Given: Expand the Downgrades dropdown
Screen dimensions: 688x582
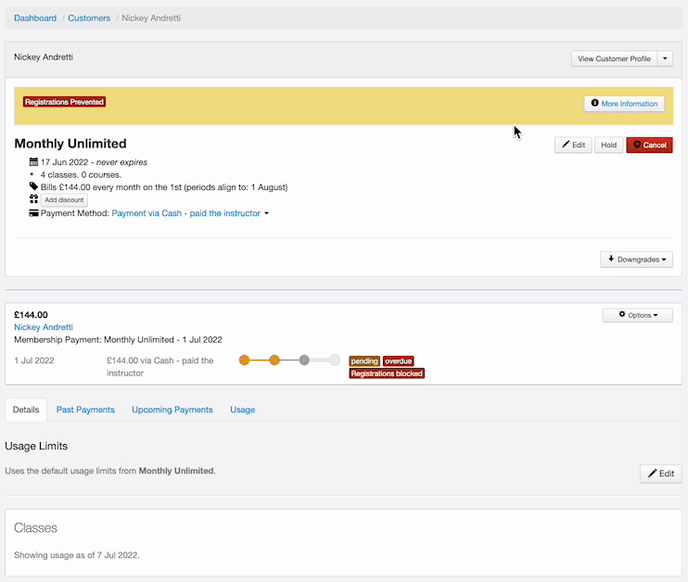Looking at the screenshot, I should 636,259.
